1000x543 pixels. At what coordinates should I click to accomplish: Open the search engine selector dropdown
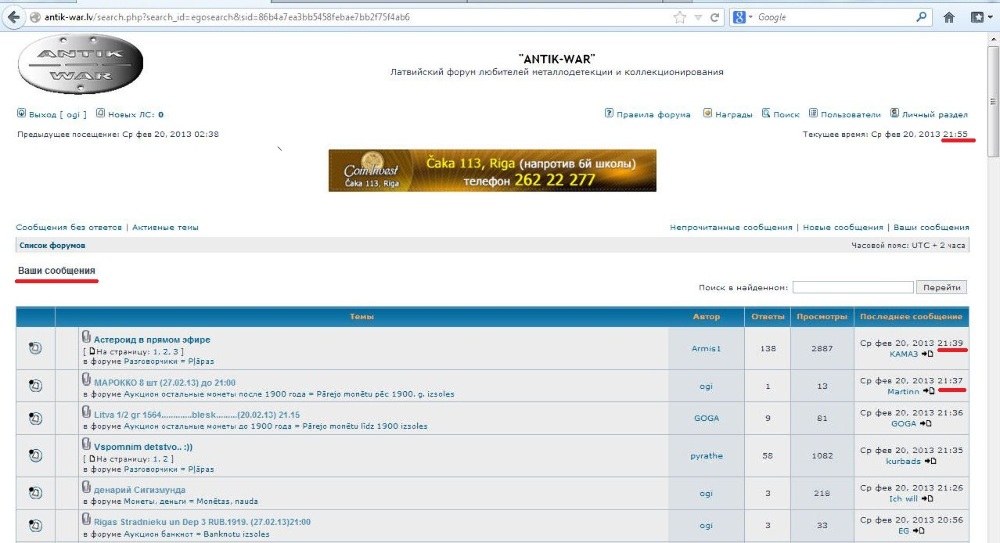(743, 17)
